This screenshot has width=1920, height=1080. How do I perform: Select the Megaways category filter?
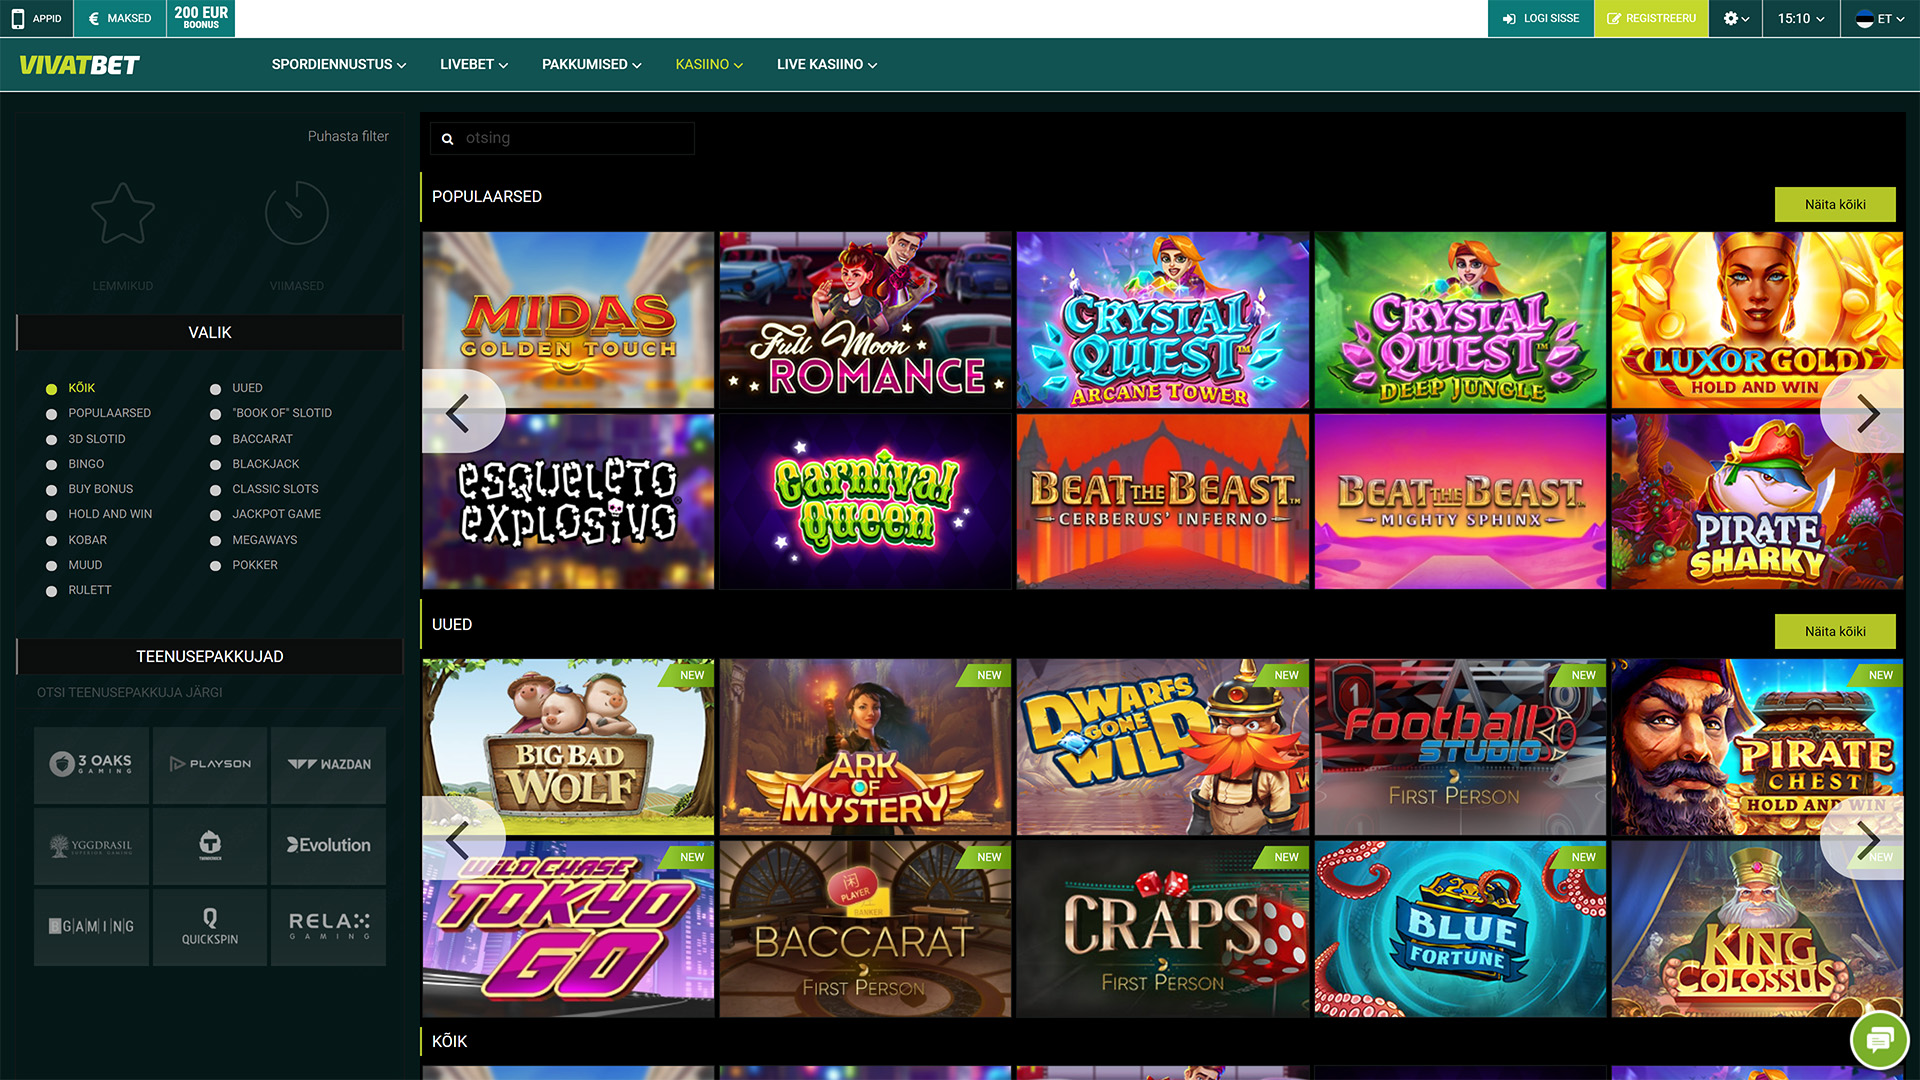tap(254, 540)
